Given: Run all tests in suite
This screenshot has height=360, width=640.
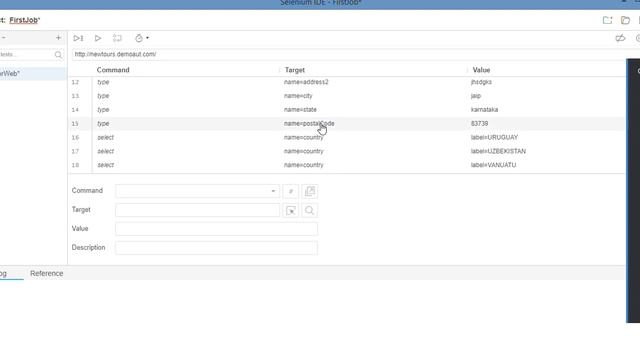Looking at the screenshot, I should [x=78, y=38].
